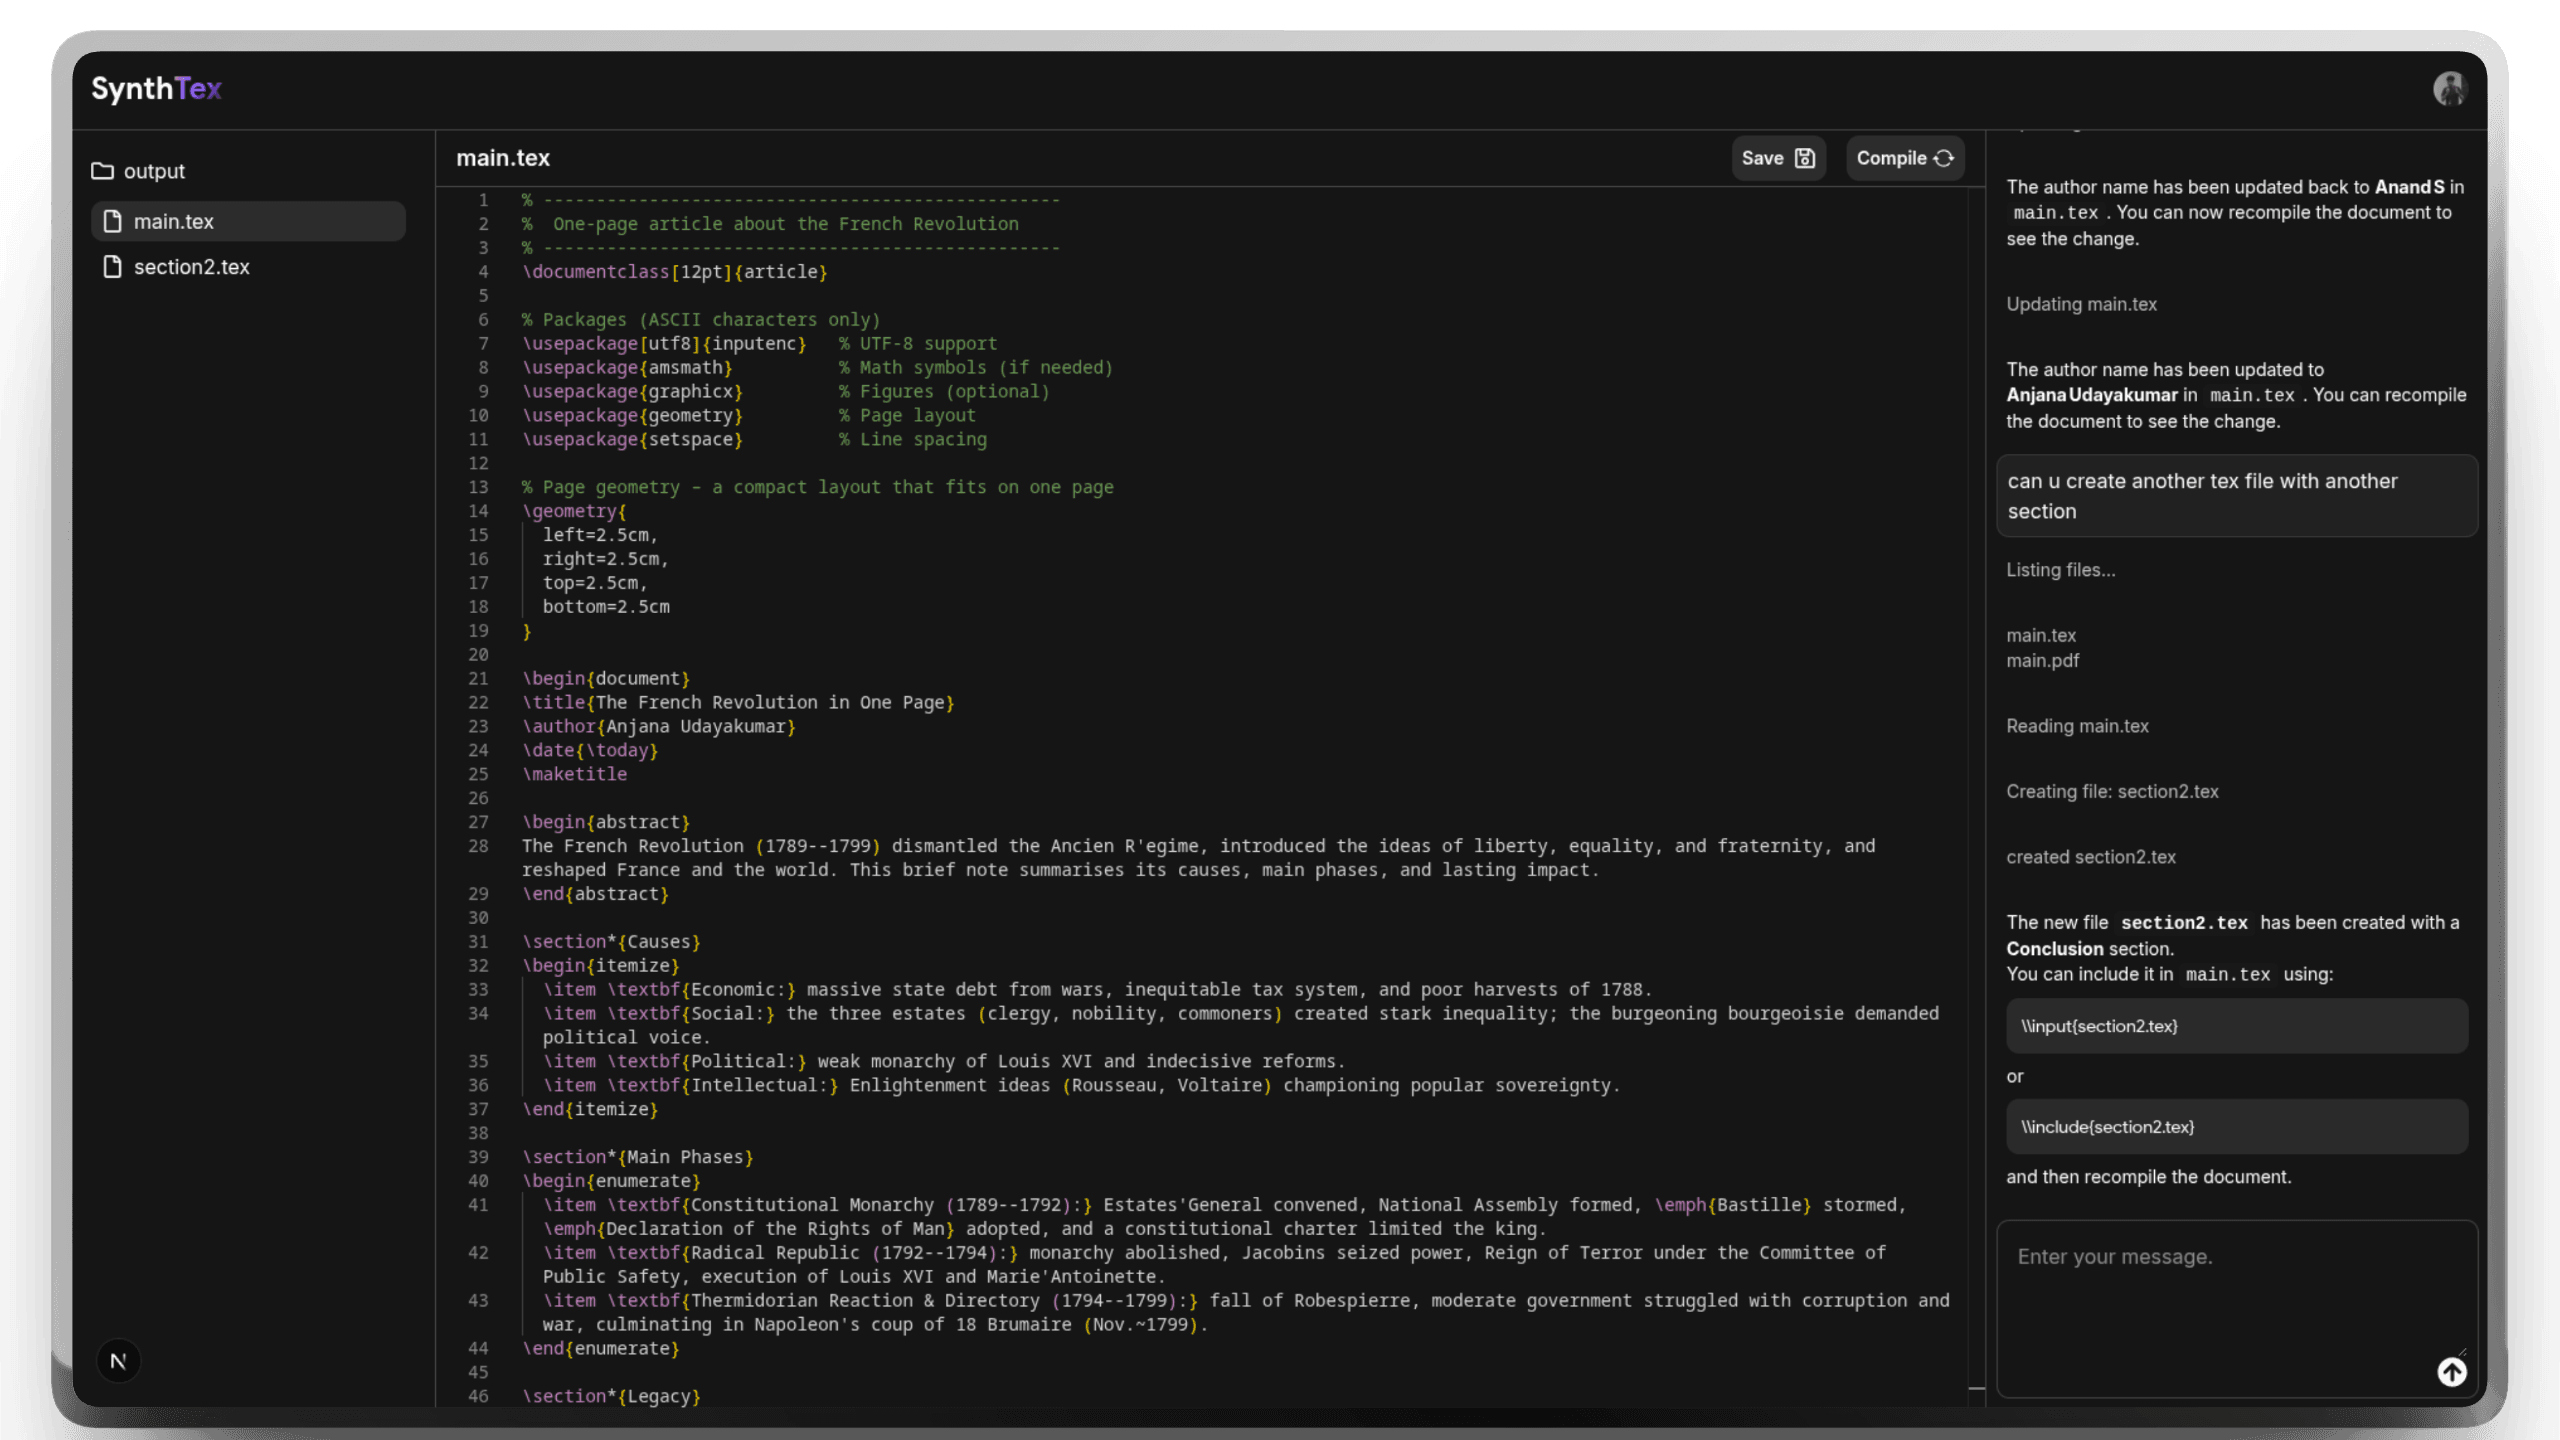Click the SynthTex logo
The width and height of the screenshot is (2560, 1440).
(156, 89)
